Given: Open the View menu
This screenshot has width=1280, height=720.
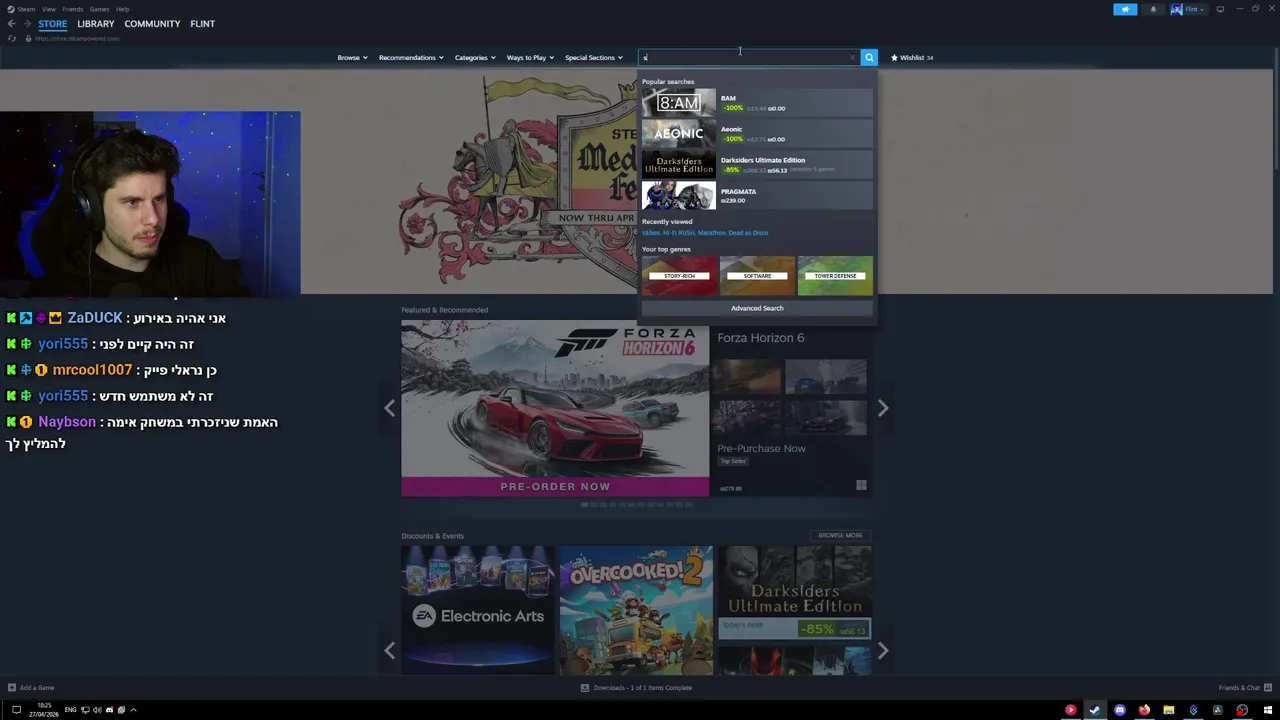Looking at the screenshot, I should point(49,9).
